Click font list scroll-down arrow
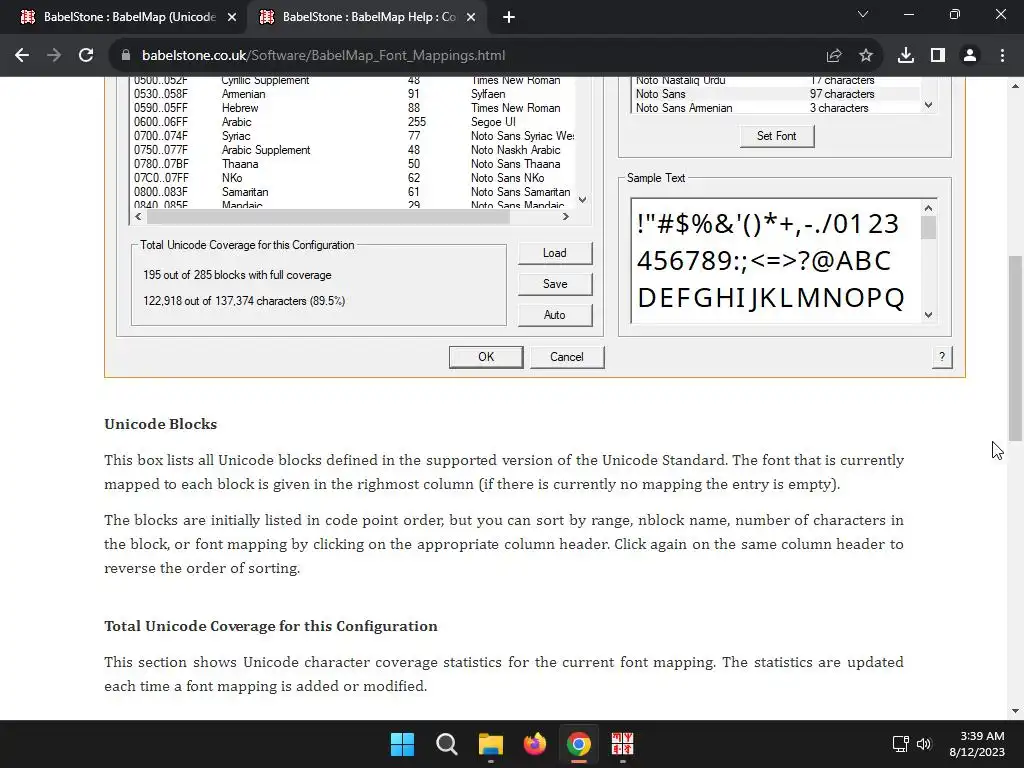The height and width of the screenshot is (768, 1024). tap(929, 105)
